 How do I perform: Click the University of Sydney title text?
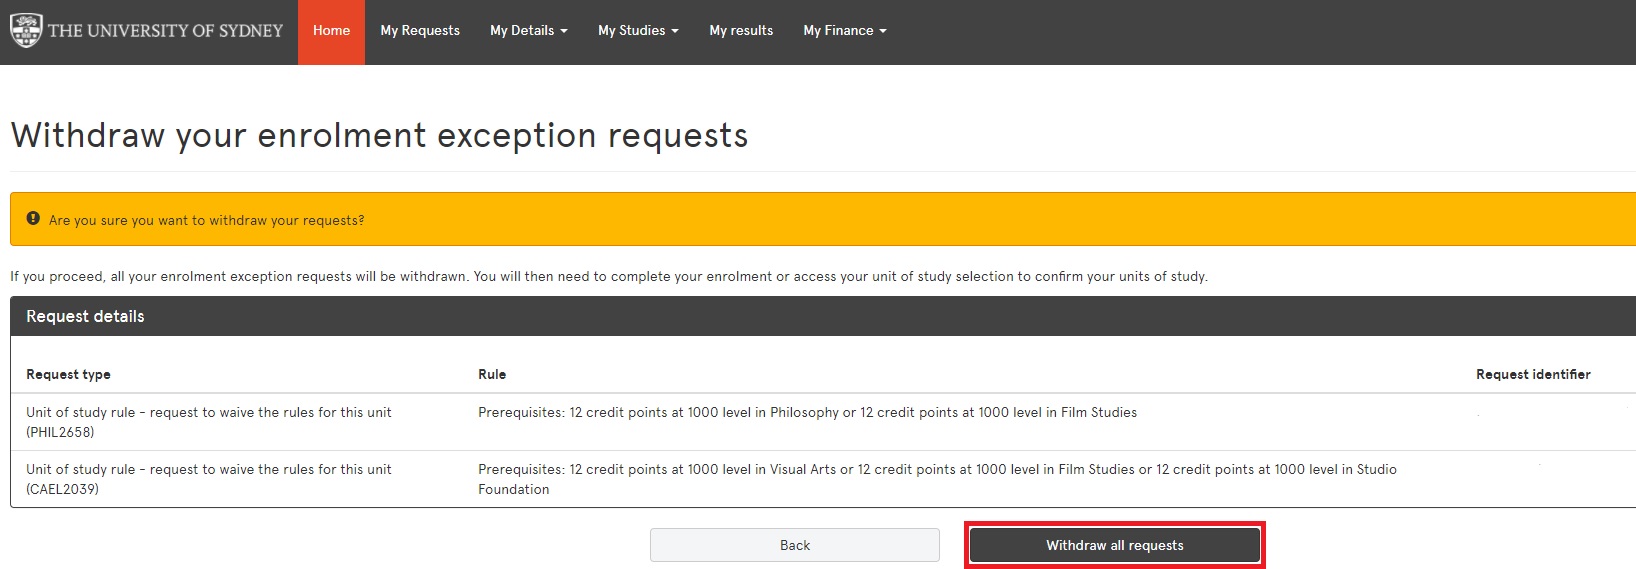coord(166,31)
